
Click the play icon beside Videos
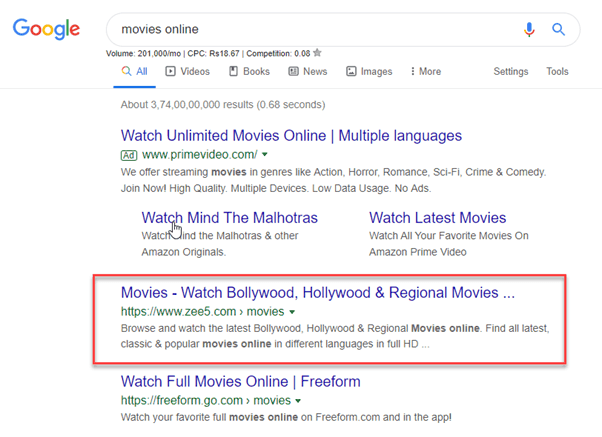pyautogui.click(x=170, y=71)
